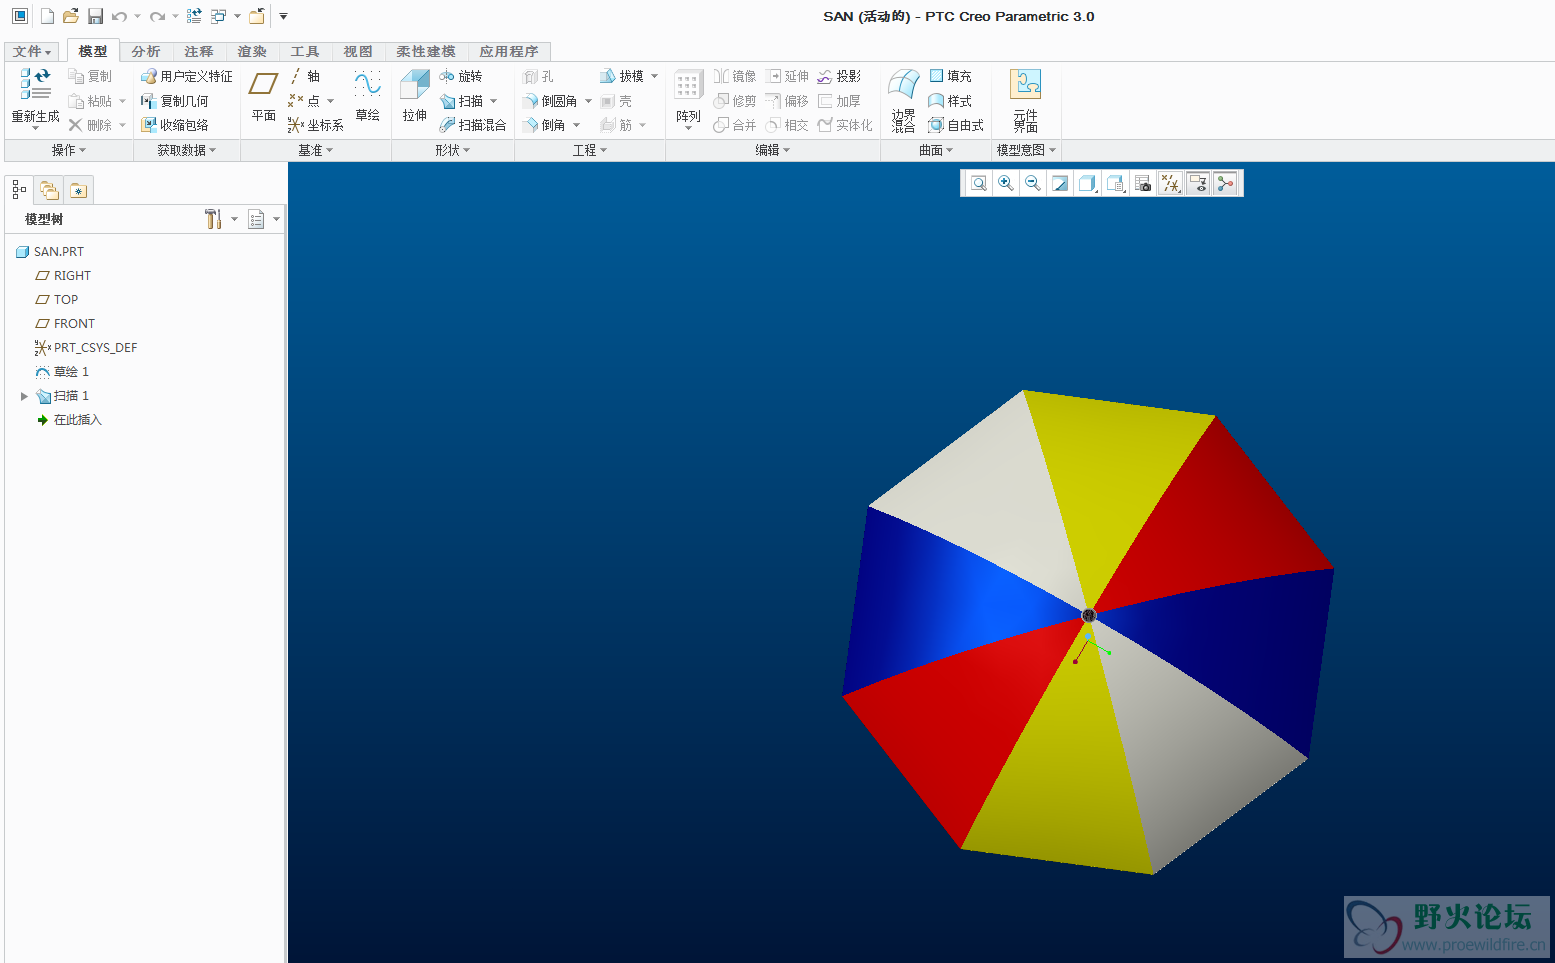Click the 元件界面 component interface button
This screenshot has height=963, width=1555.
click(1025, 100)
